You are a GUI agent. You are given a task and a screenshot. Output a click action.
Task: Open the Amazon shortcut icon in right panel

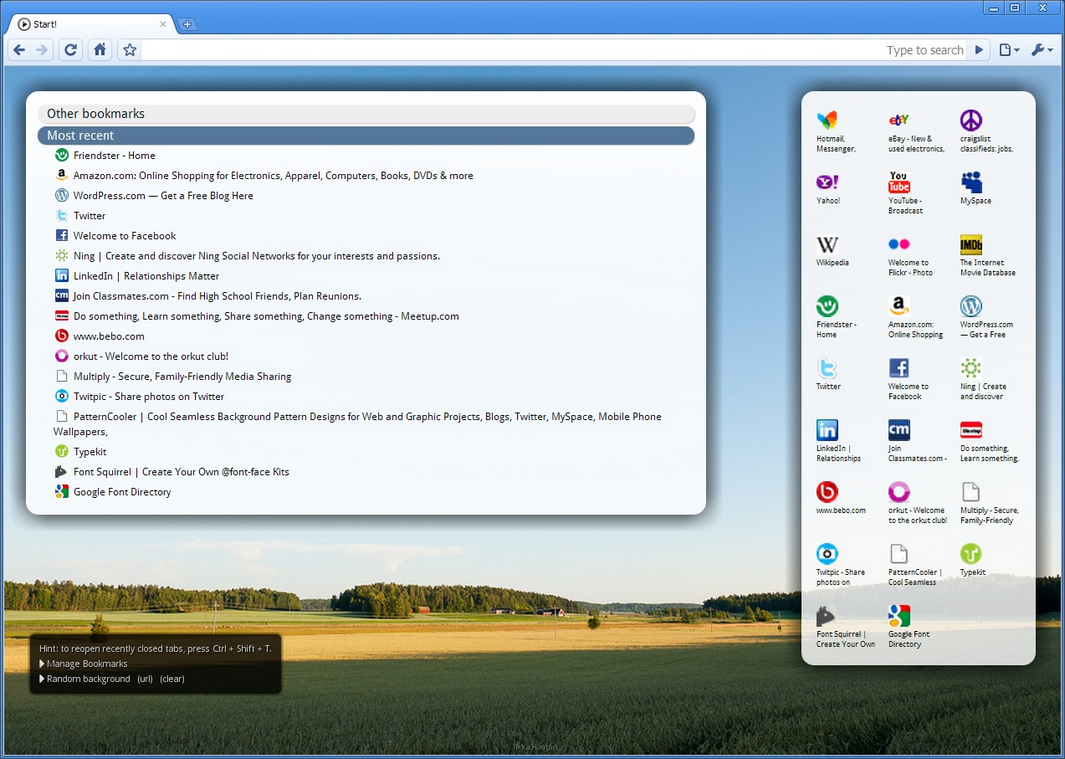[x=899, y=306]
